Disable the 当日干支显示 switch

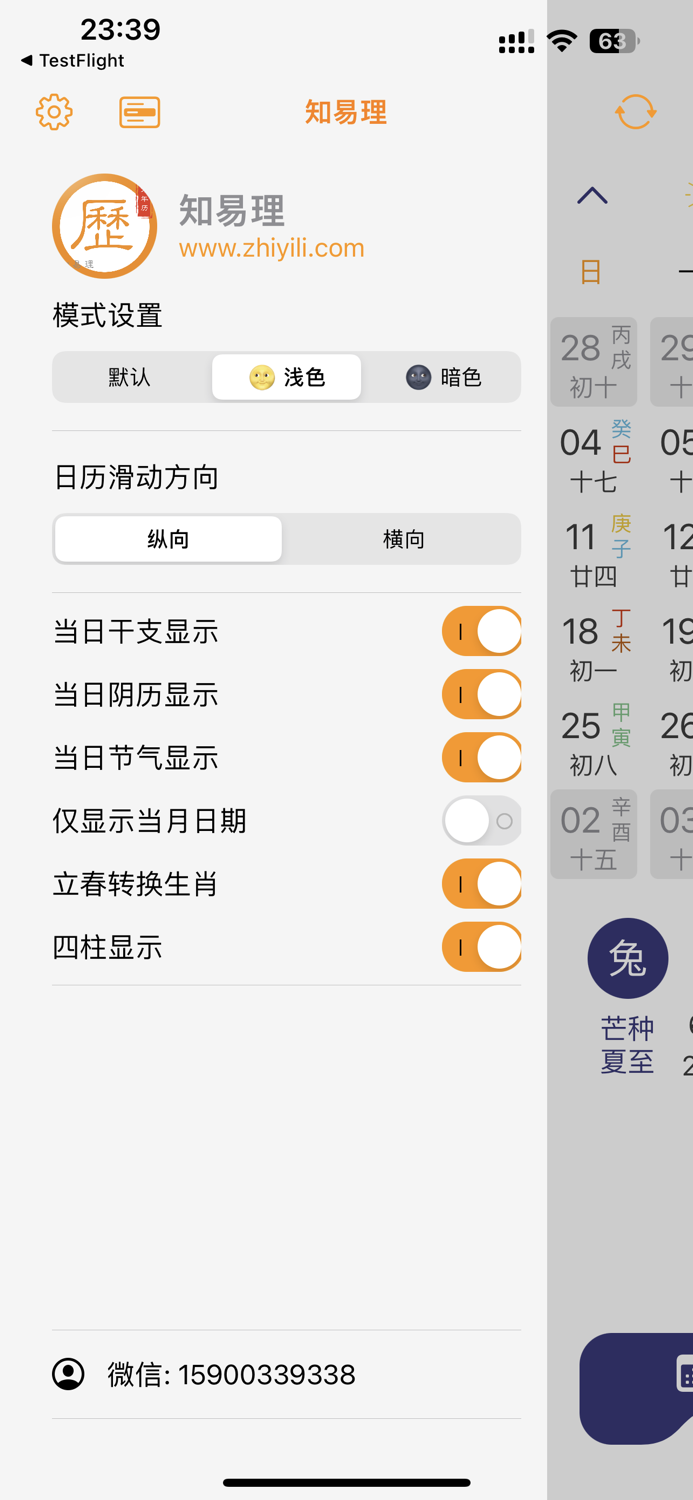tap(481, 631)
